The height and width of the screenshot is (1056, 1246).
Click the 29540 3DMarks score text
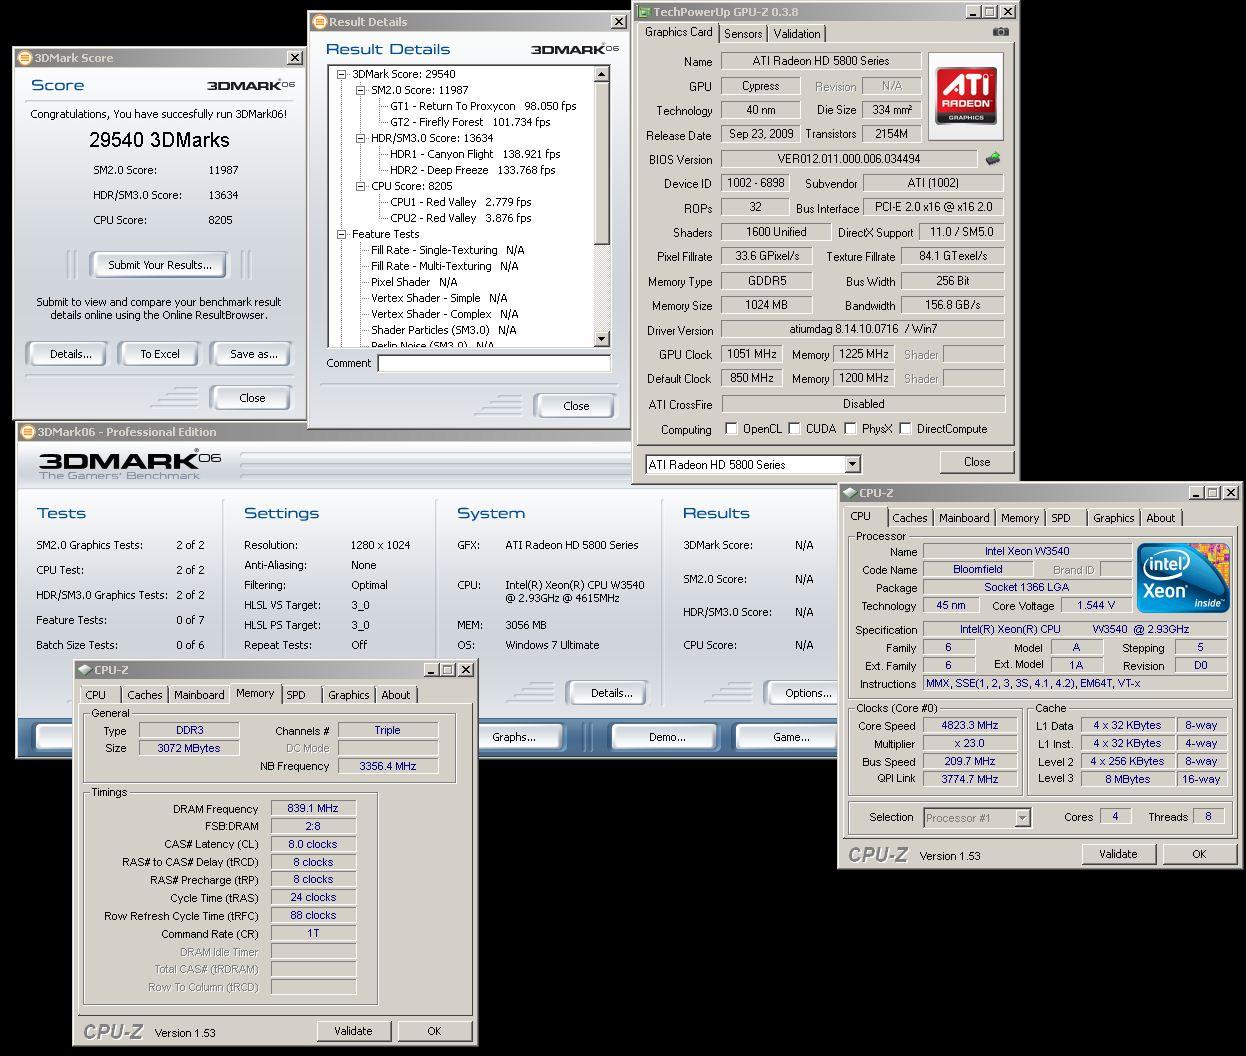click(159, 141)
